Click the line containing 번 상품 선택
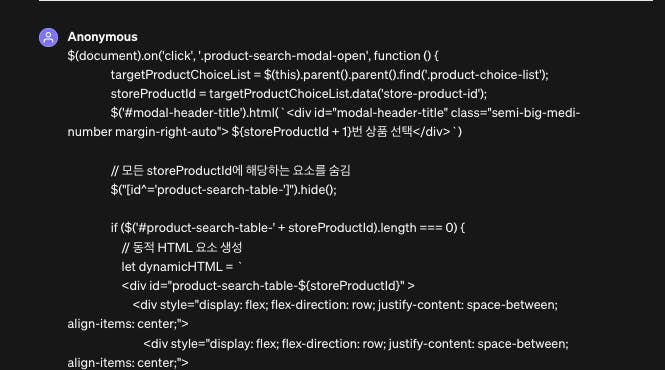The image size is (665, 370). pyautogui.click(x=265, y=132)
